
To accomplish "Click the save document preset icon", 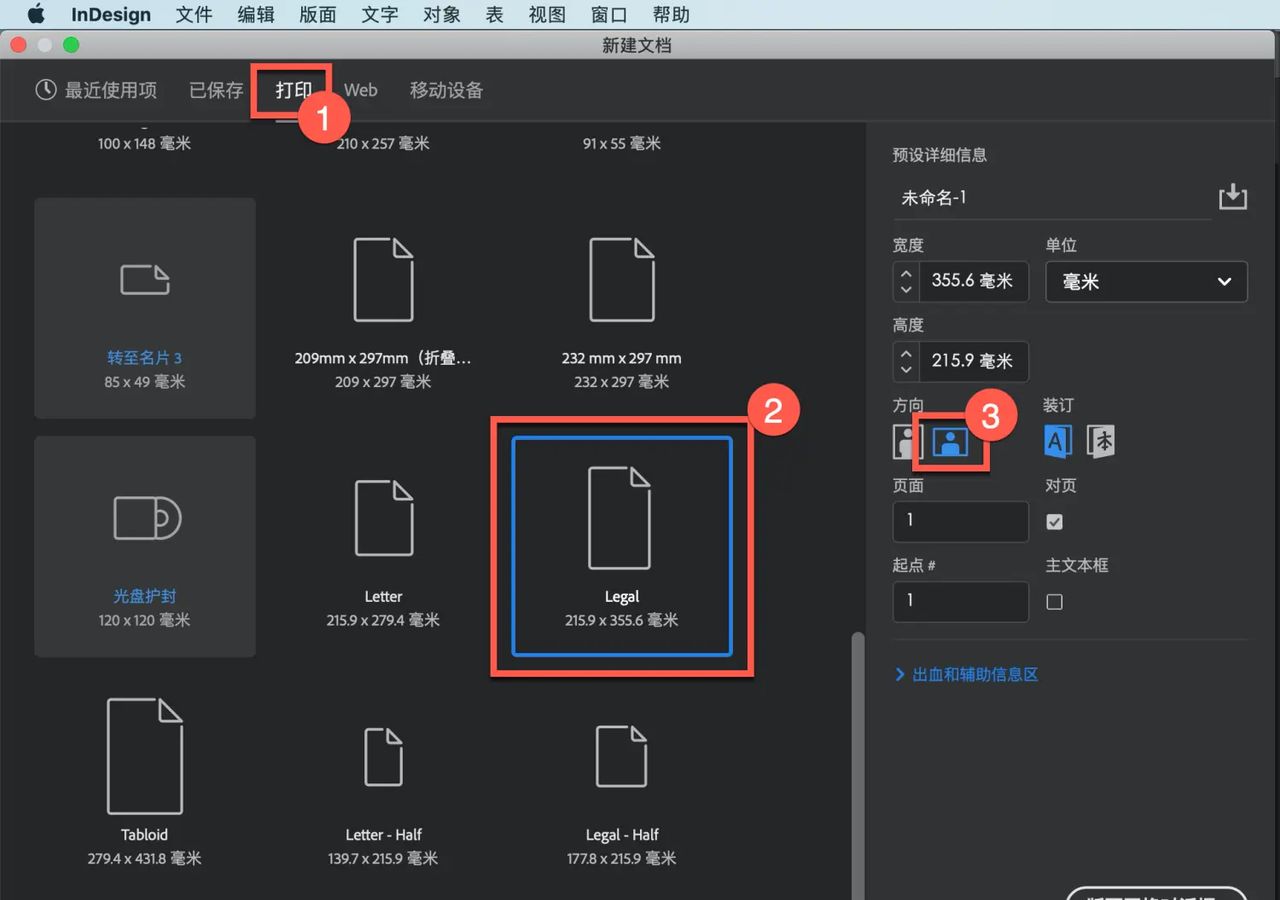I will point(1232,196).
